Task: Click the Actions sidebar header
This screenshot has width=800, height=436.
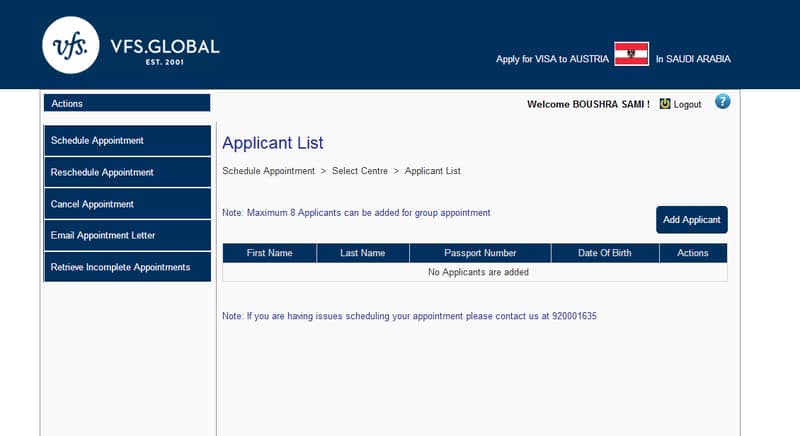Action: [x=127, y=103]
